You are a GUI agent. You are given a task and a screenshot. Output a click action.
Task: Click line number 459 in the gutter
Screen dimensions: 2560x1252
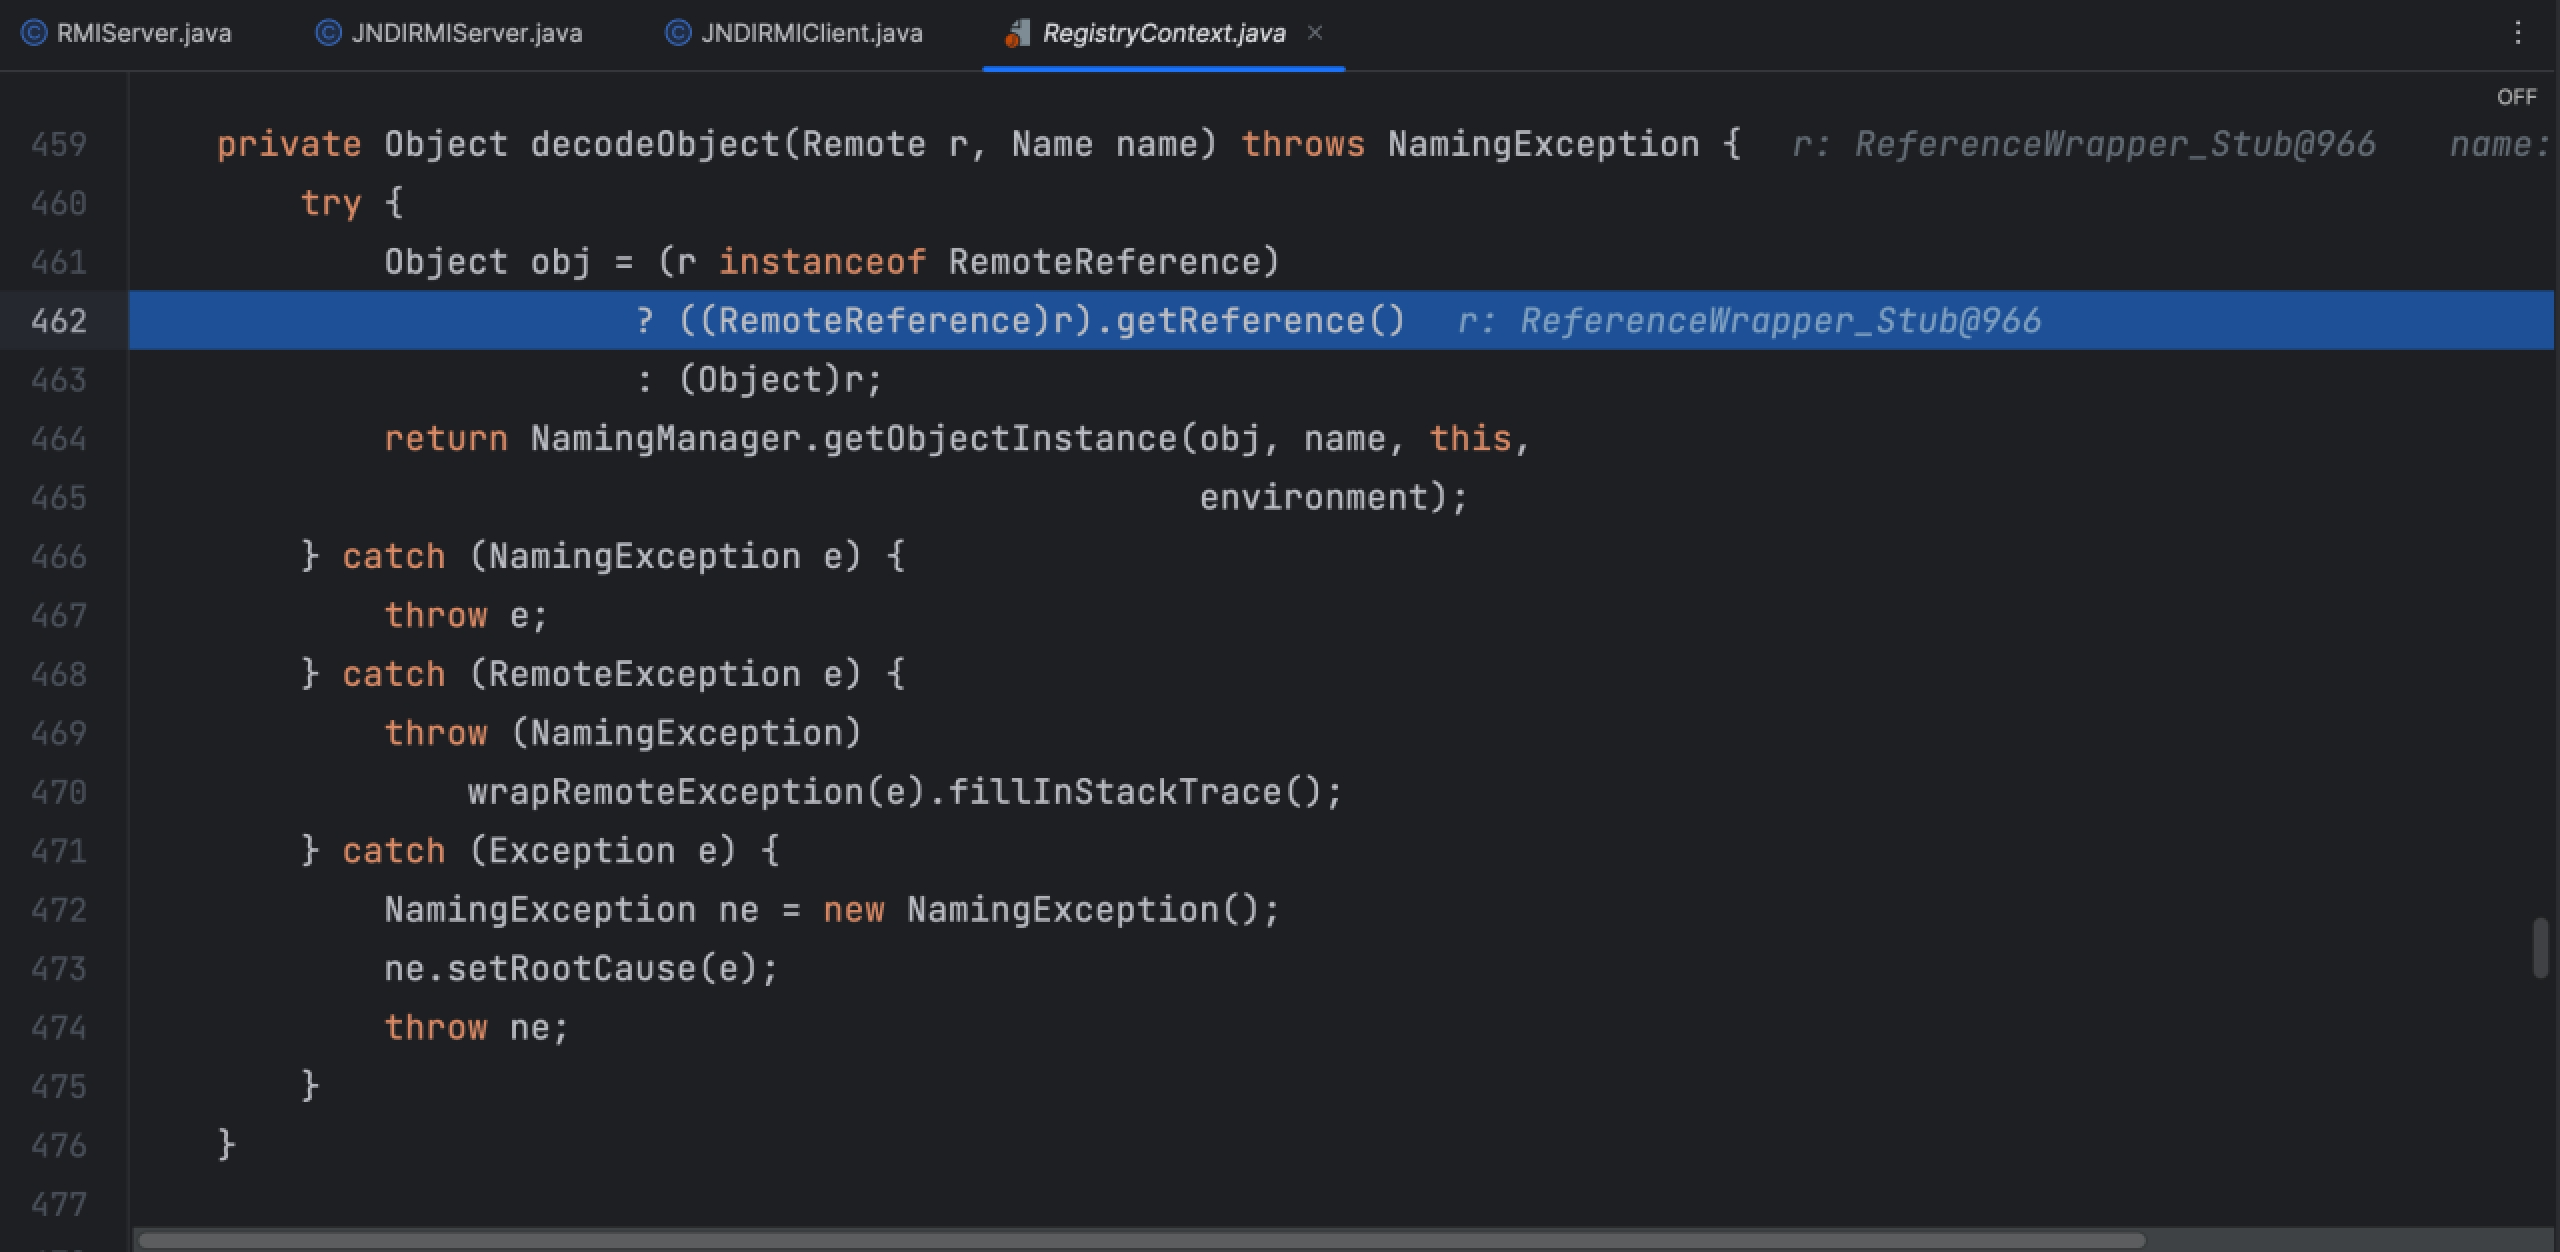pyautogui.click(x=59, y=145)
